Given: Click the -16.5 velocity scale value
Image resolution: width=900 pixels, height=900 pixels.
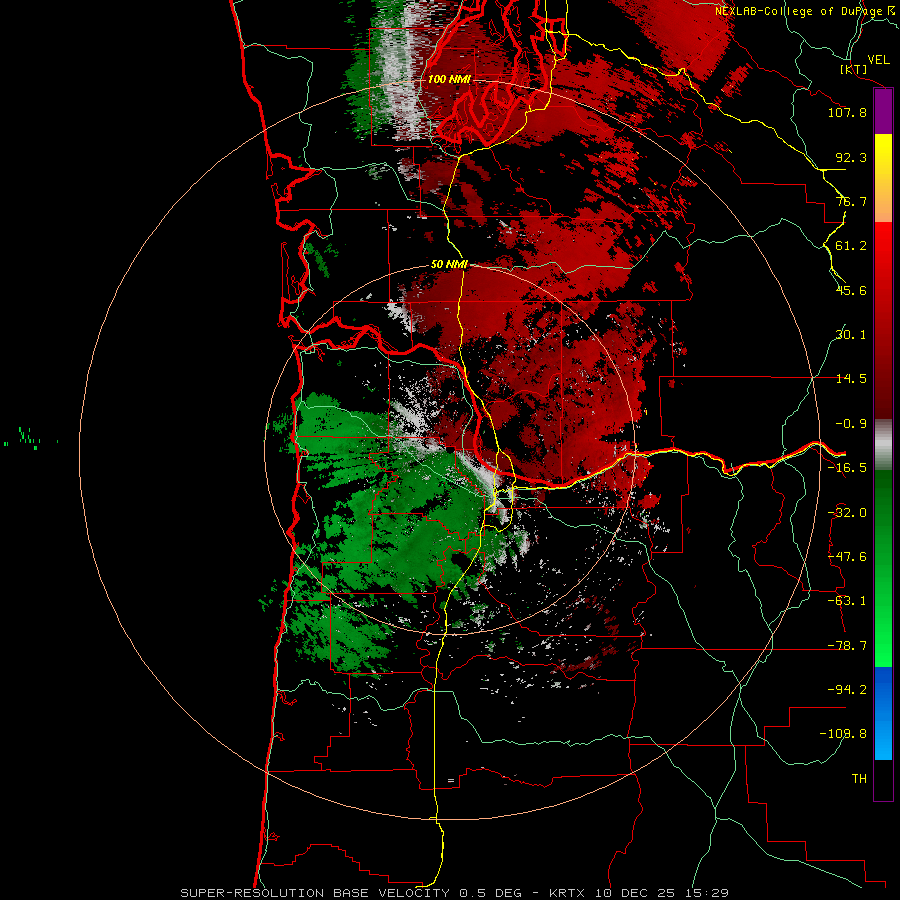Looking at the screenshot, I should click(x=847, y=468).
